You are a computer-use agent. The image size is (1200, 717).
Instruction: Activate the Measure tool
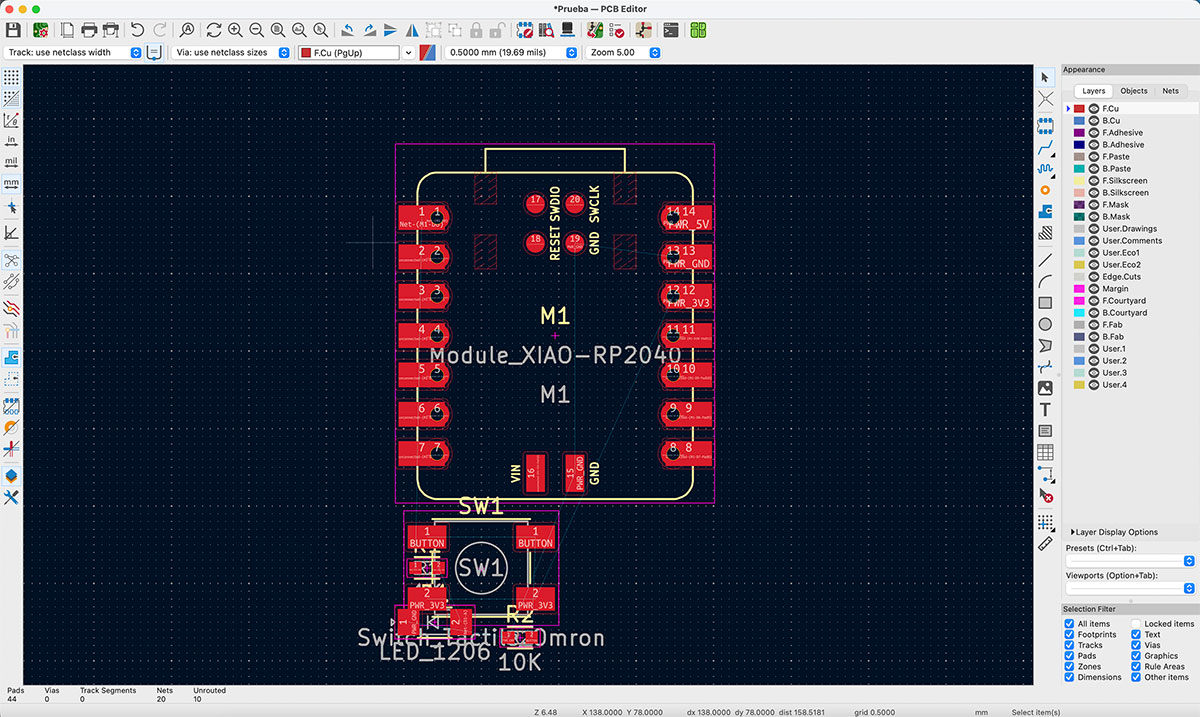(1045, 543)
